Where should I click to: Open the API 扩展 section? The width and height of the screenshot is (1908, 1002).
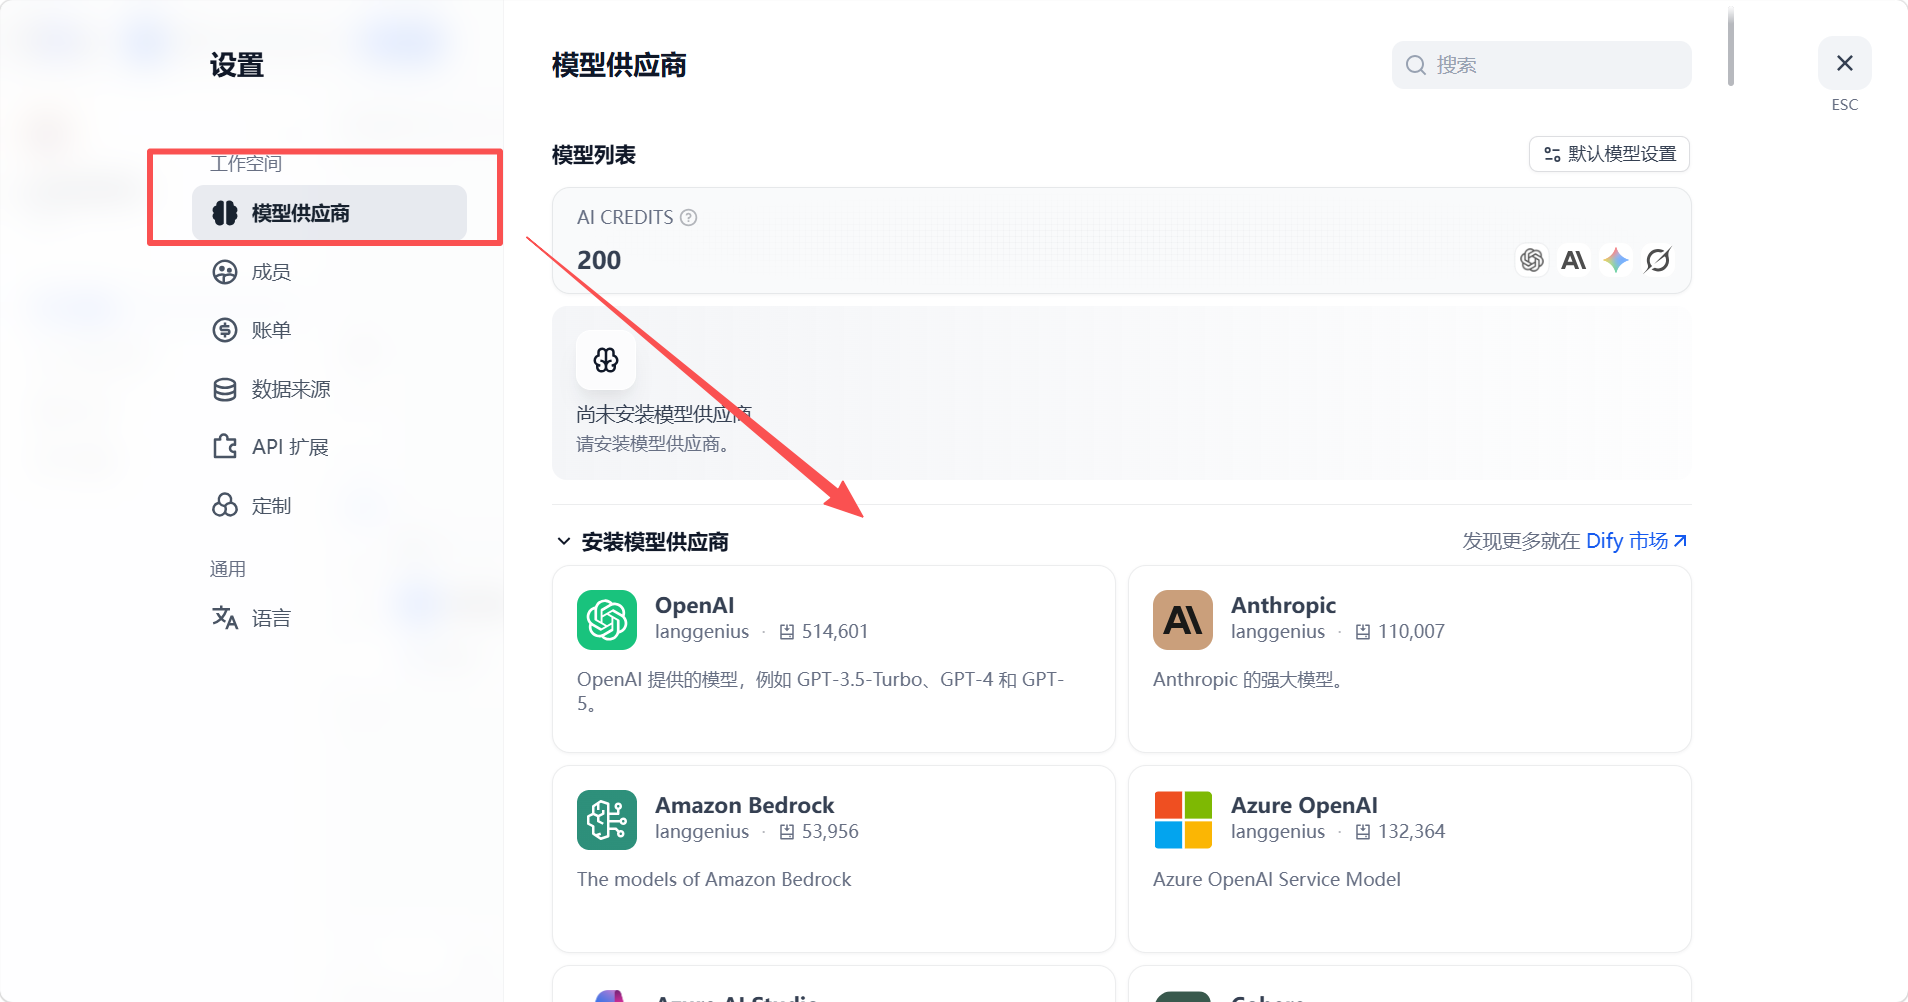point(329,447)
